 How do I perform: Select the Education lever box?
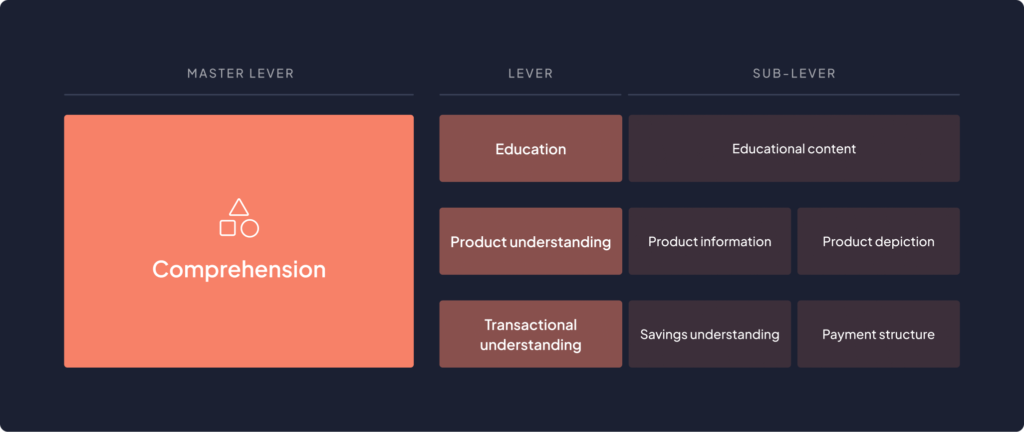tap(530, 149)
